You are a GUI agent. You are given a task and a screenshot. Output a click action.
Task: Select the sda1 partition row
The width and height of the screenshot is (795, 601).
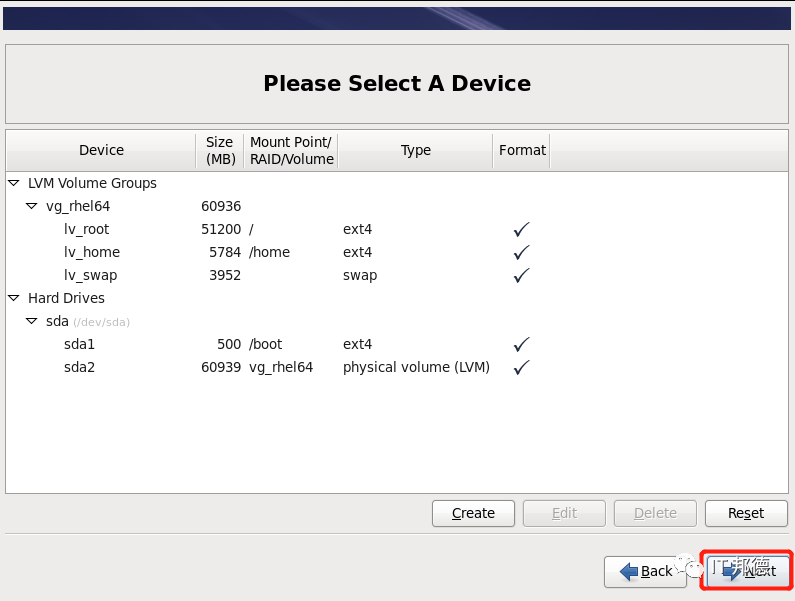(396, 344)
